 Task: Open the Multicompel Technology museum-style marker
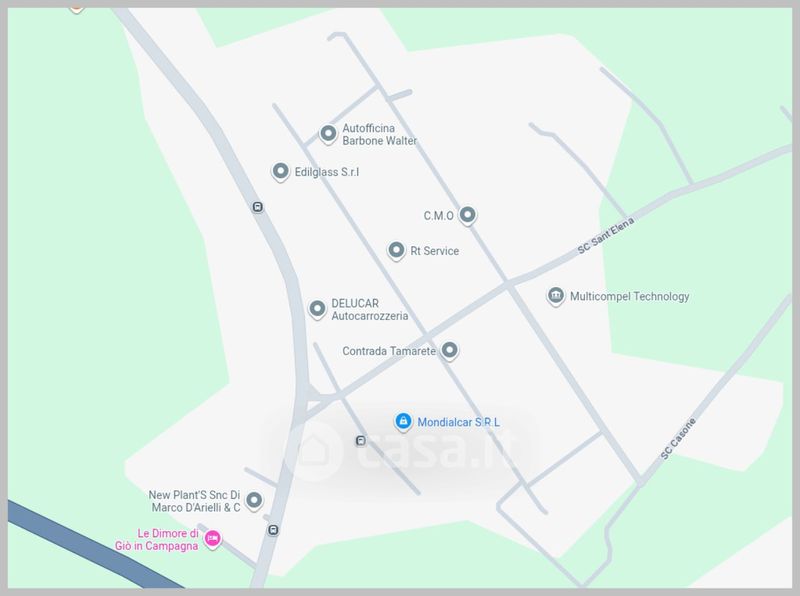pos(556,296)
